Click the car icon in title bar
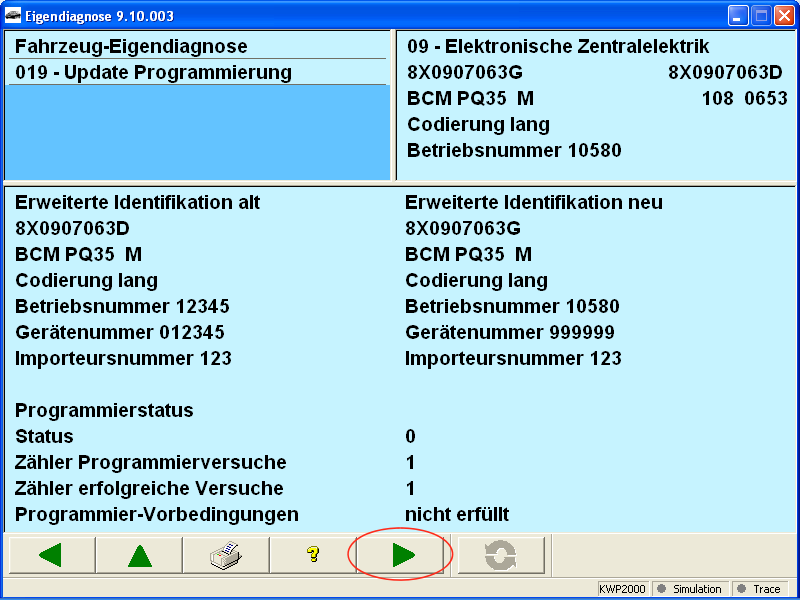 pos(13,15)
